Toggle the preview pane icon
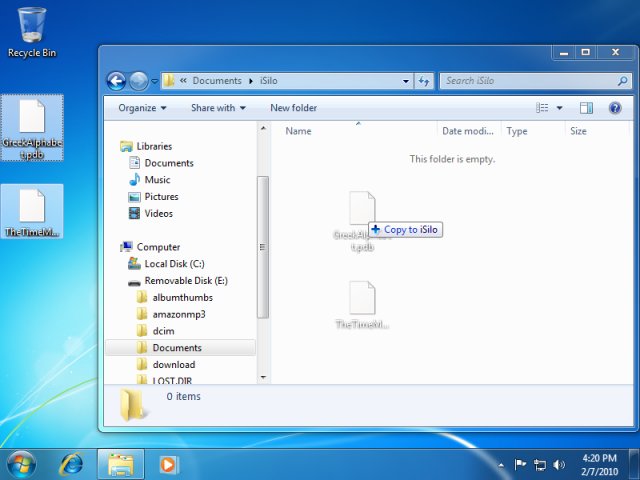This screenshot has height=480, width=640. click(587, 108)
